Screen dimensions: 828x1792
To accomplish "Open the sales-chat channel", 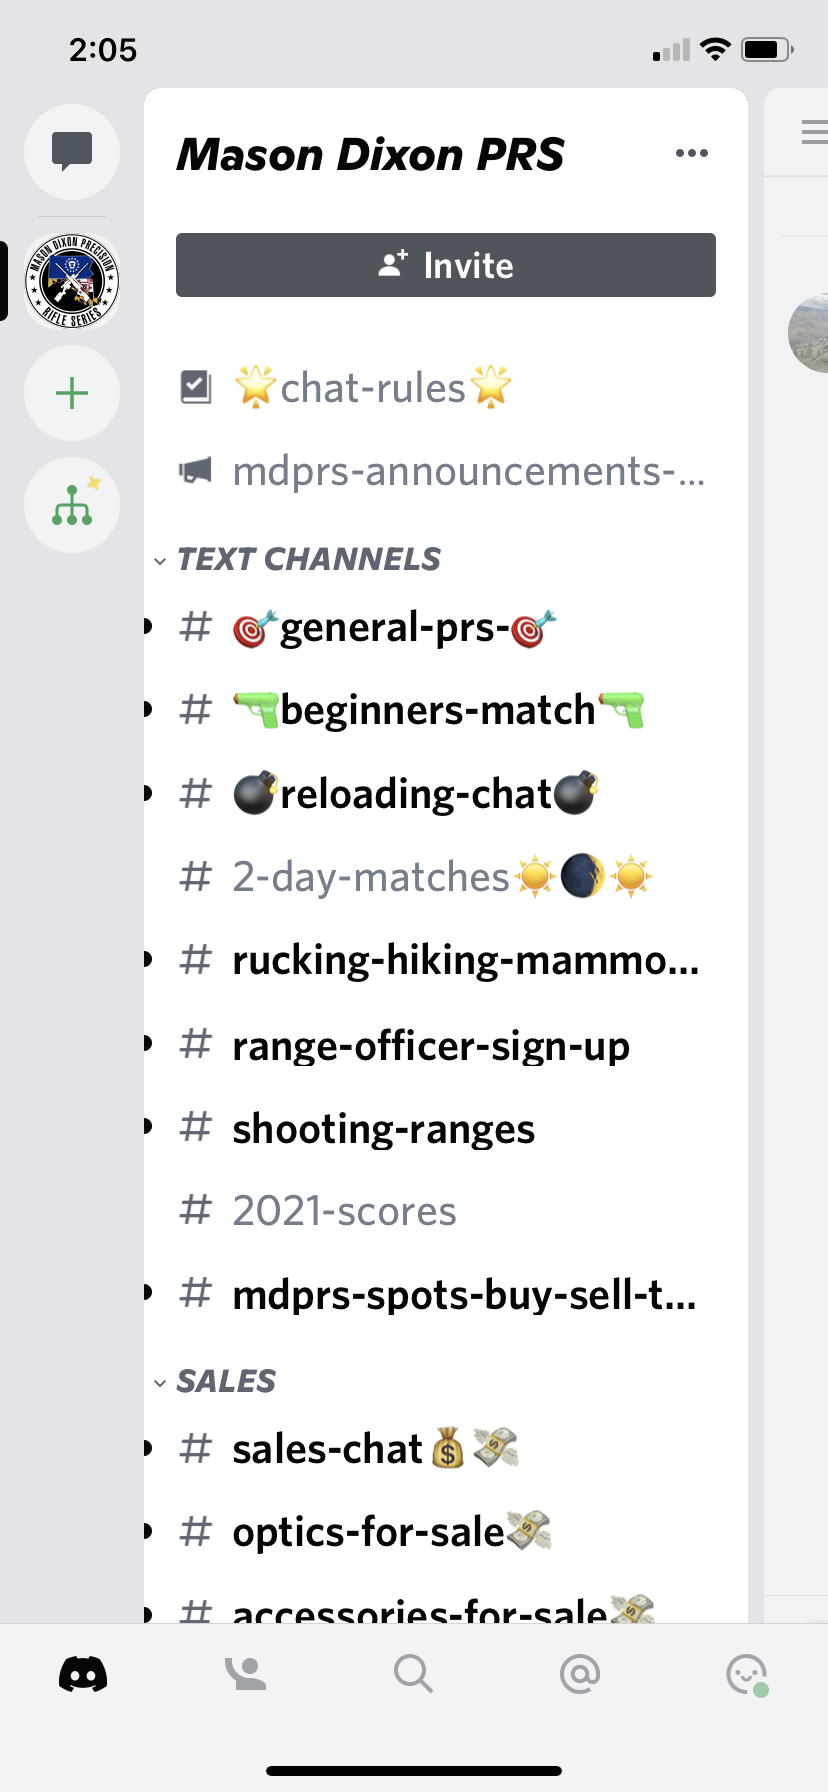I will tap(446, 1449).
